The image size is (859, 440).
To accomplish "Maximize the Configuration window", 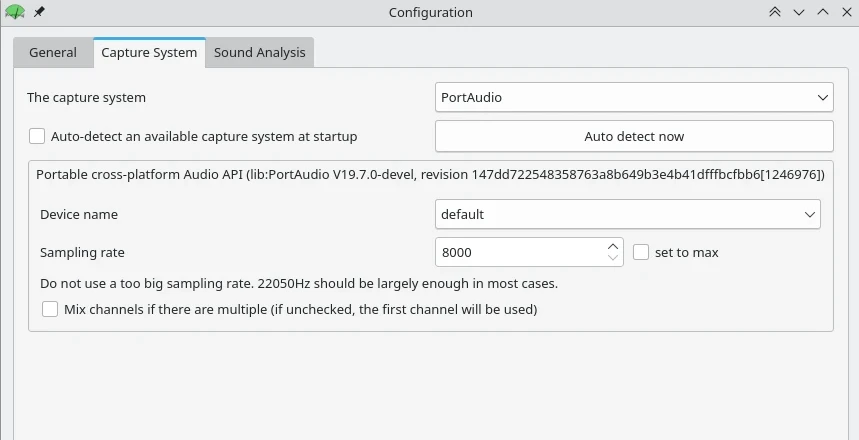I will point(823,12).
